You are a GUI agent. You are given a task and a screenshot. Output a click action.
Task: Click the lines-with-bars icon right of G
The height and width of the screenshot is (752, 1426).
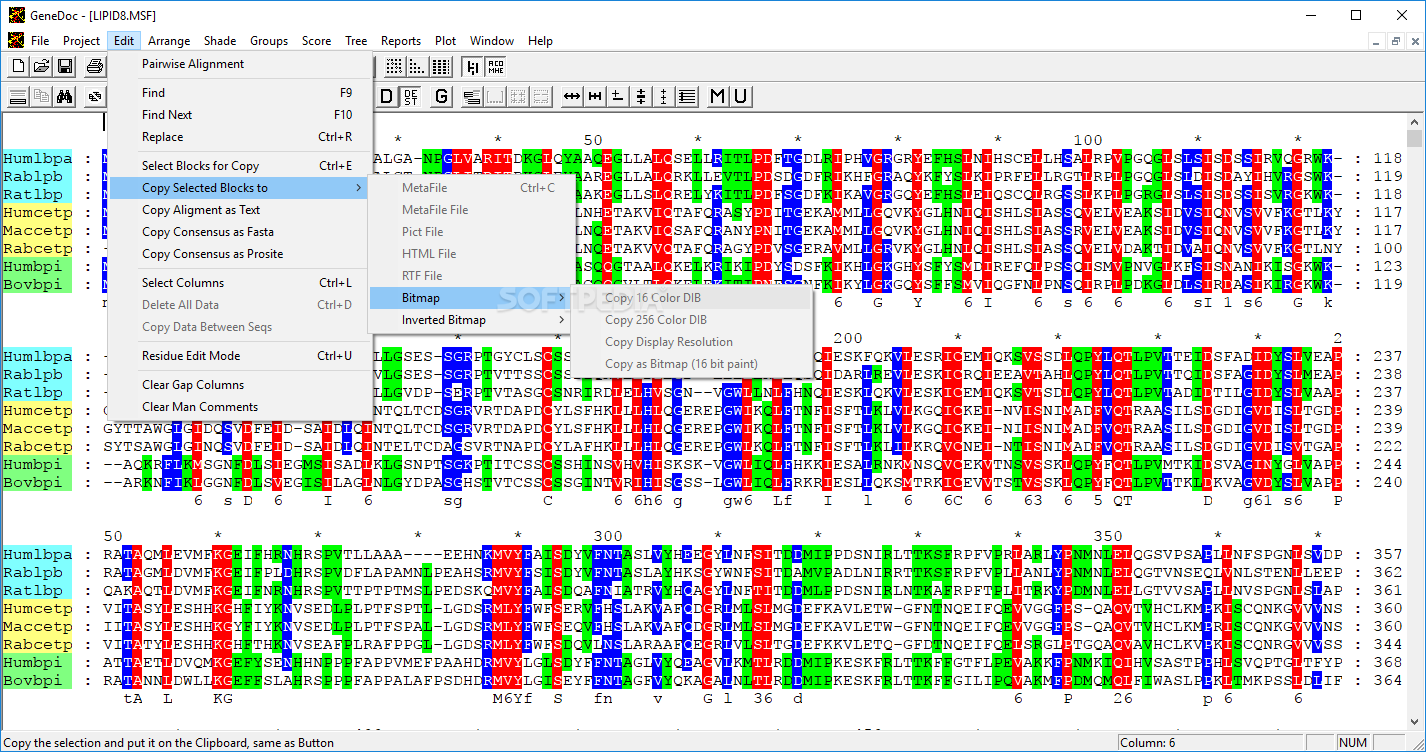(472, 97)
